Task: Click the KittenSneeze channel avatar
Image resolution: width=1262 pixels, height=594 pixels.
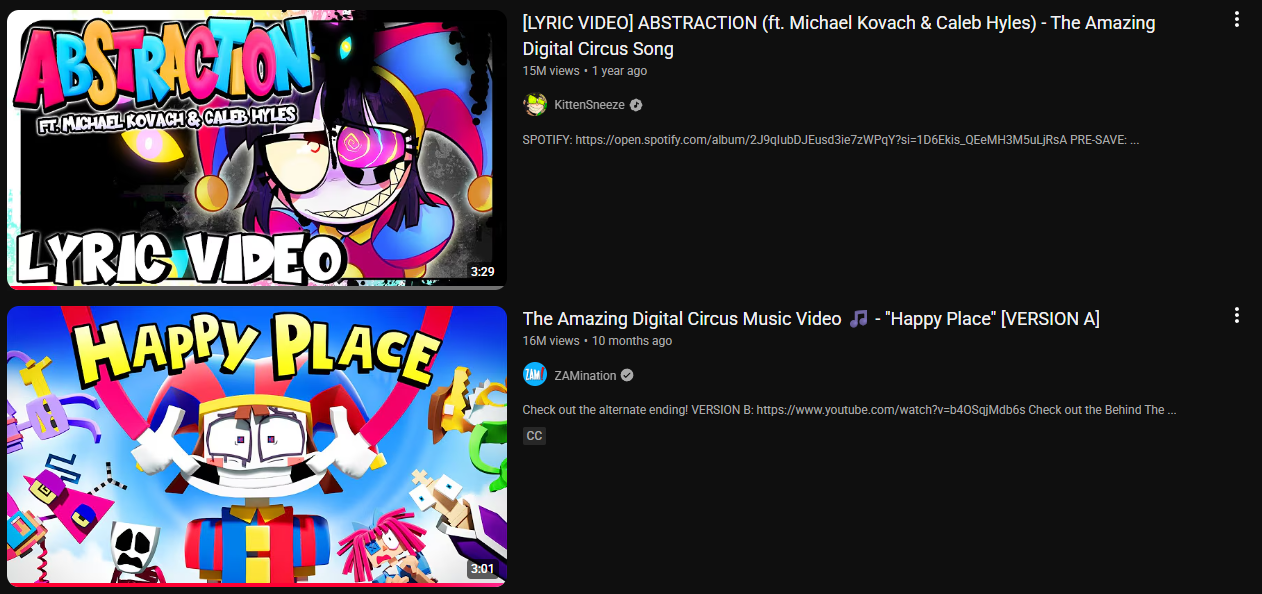Action: point(535,105)
